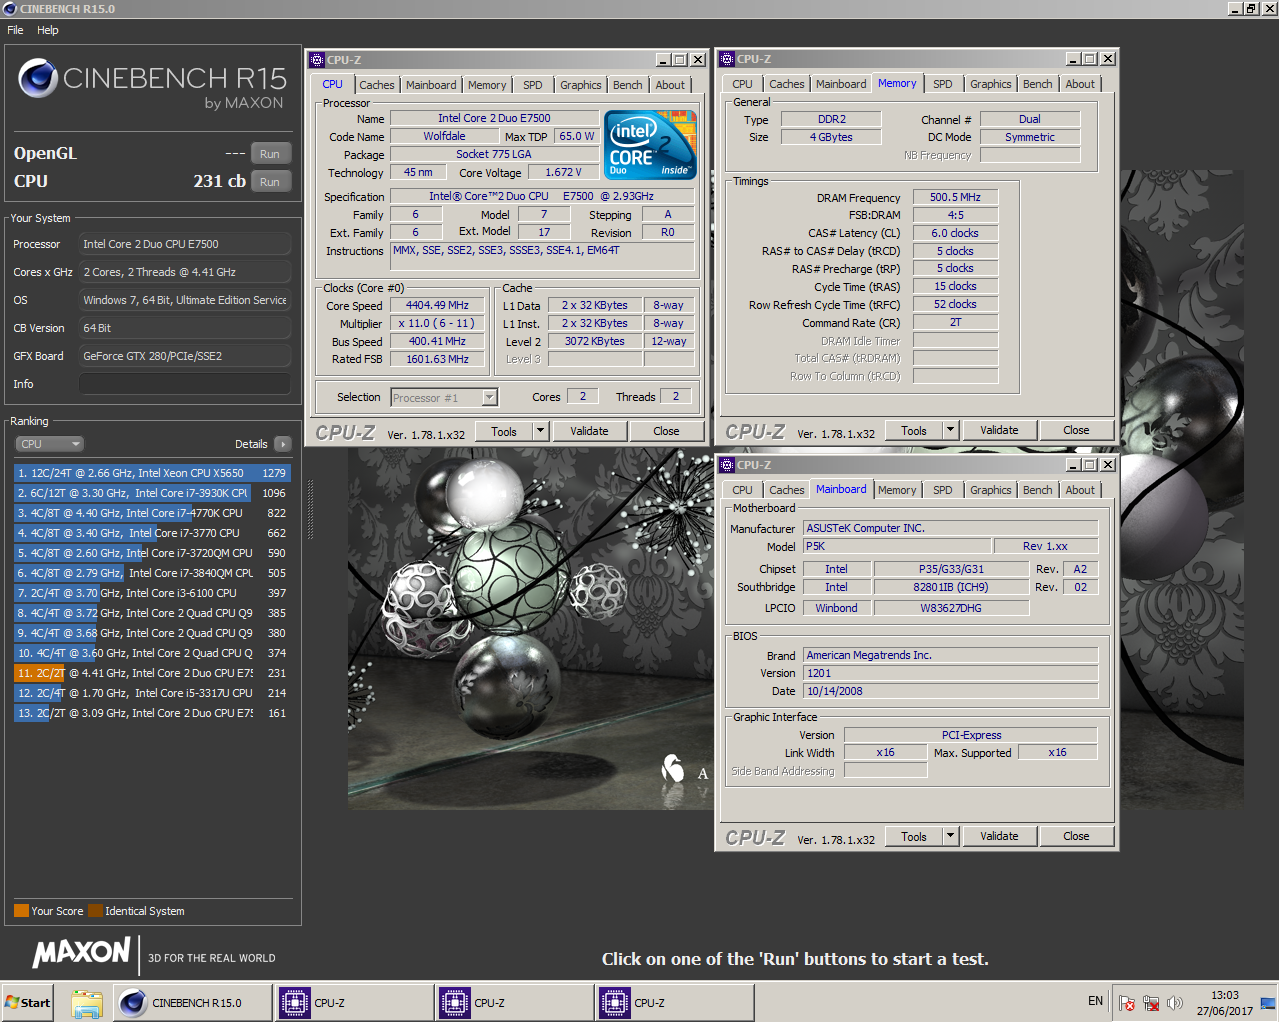Open About tab in Mainboard window
This screenshot has height=1022, width=1279.
point(1080,490)
